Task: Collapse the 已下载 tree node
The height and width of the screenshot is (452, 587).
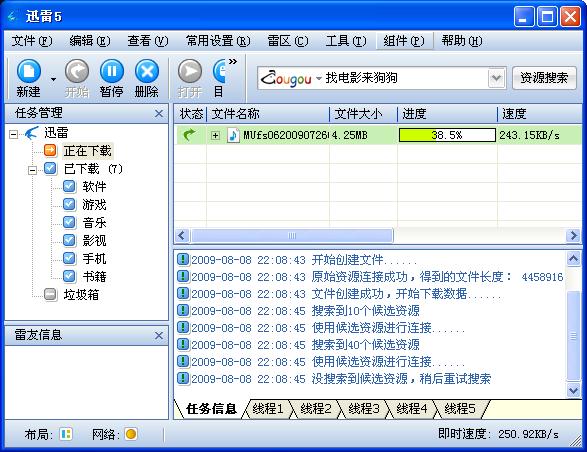Action: click(33, 170)
